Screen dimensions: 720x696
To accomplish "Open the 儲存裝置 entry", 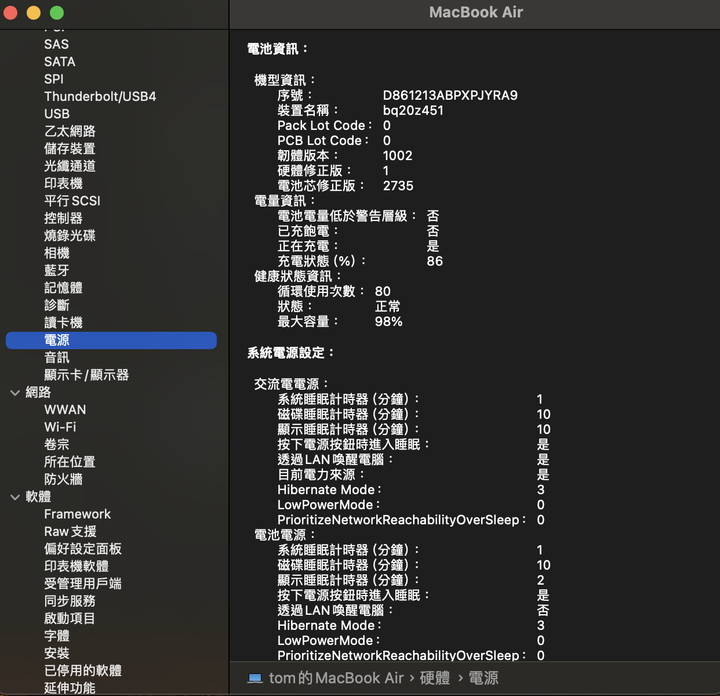I will coord(70,149).
